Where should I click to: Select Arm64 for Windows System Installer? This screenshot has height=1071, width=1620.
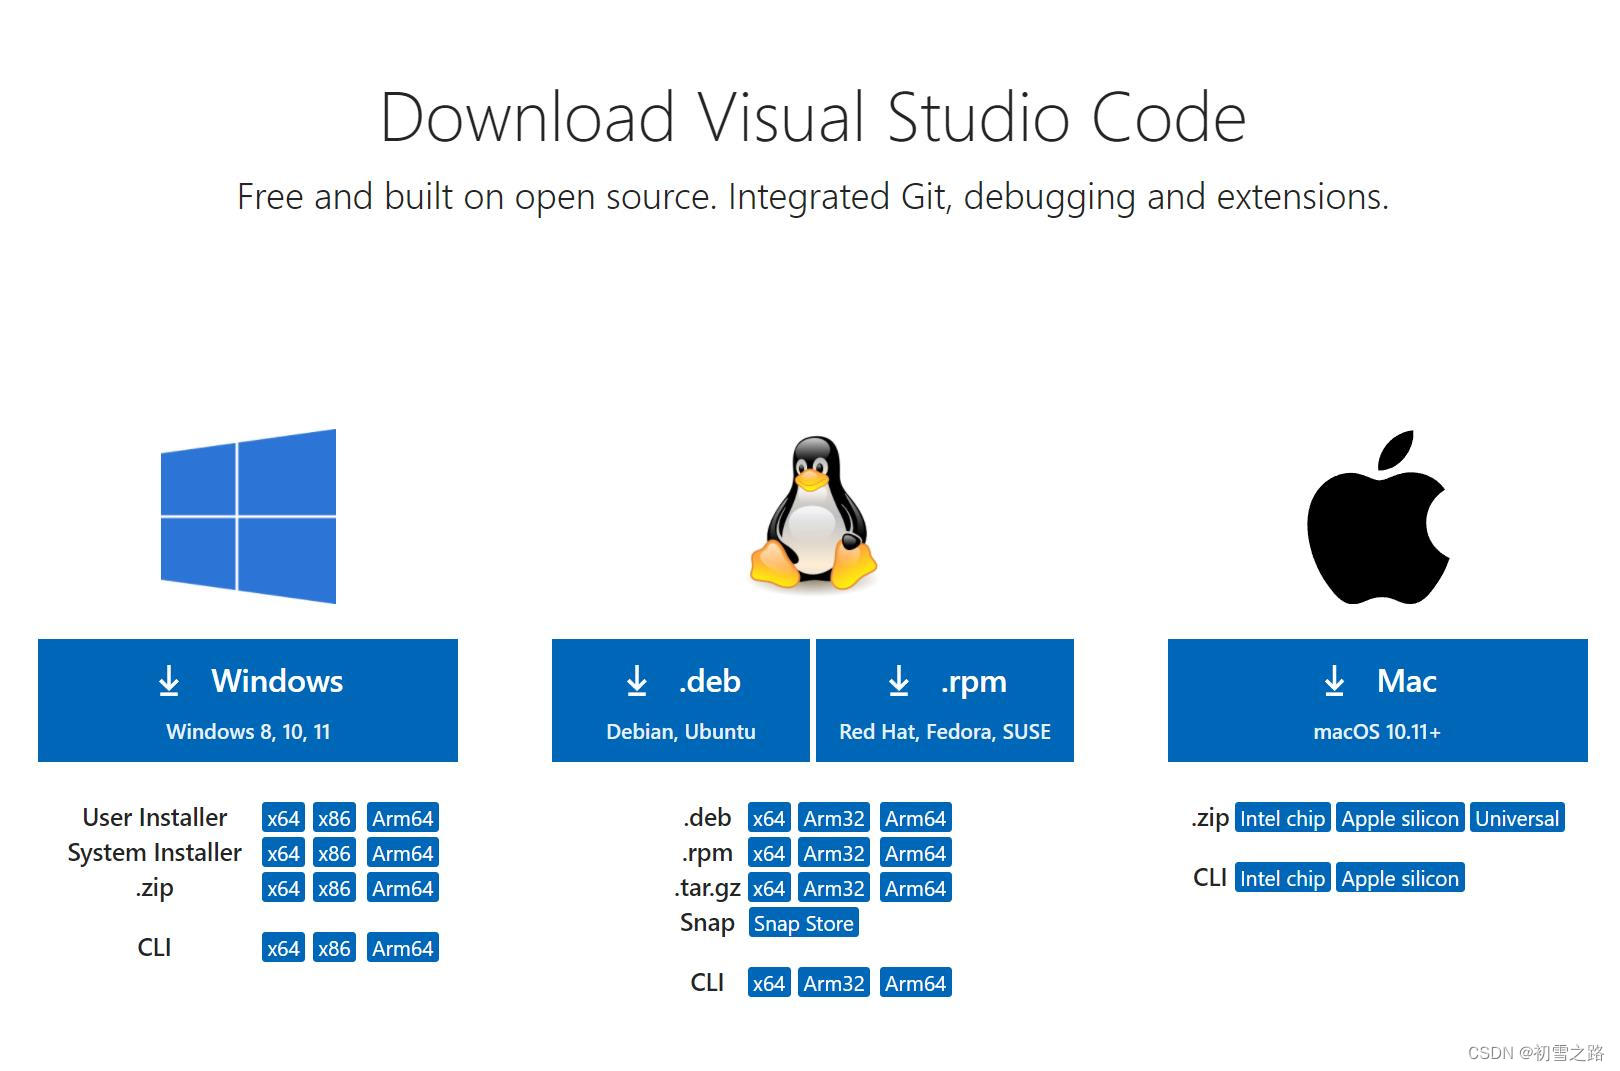[x=403, y=853]
